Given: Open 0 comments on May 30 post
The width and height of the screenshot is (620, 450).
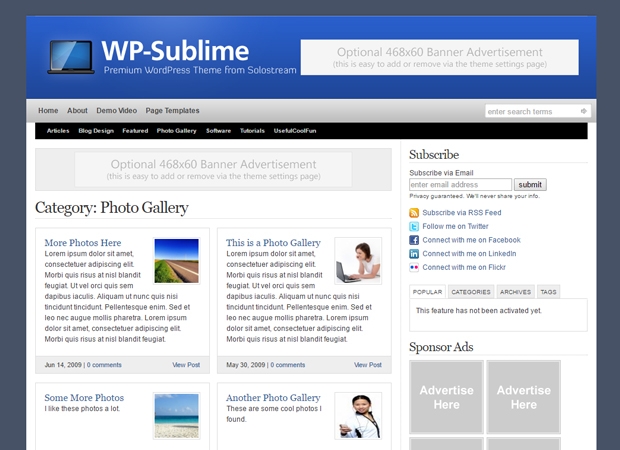Looking at the screenshot, I should pos(288,365).
